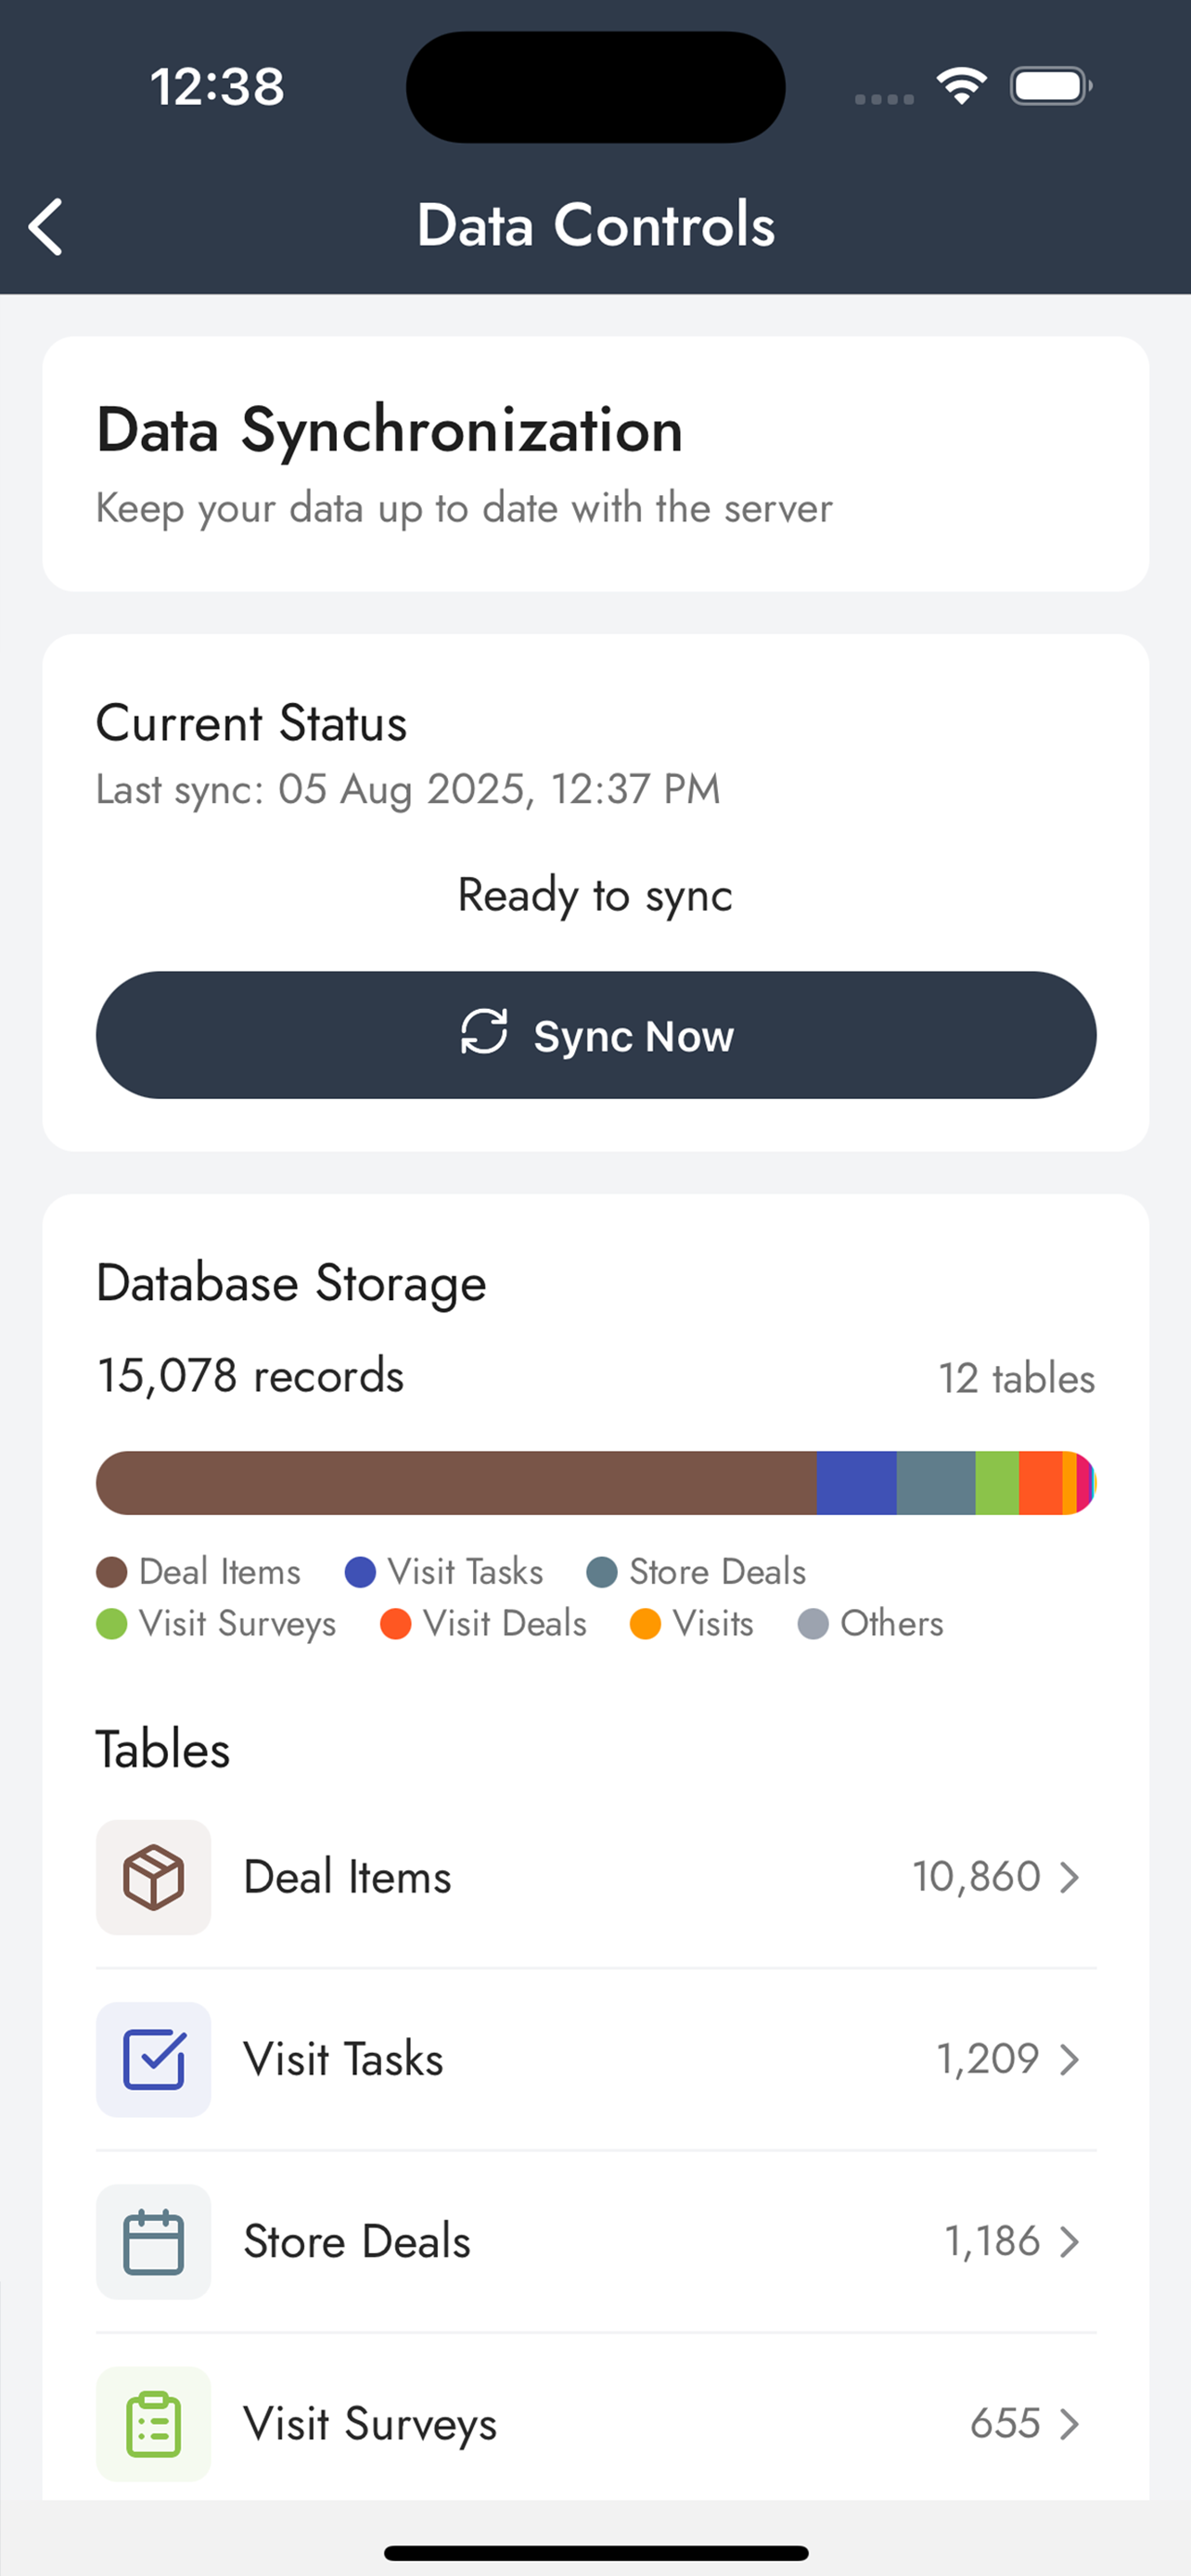Expand Visit Tasks row chevron
This screenshot has width=1191, height=2576.
coord(1070,2059)
